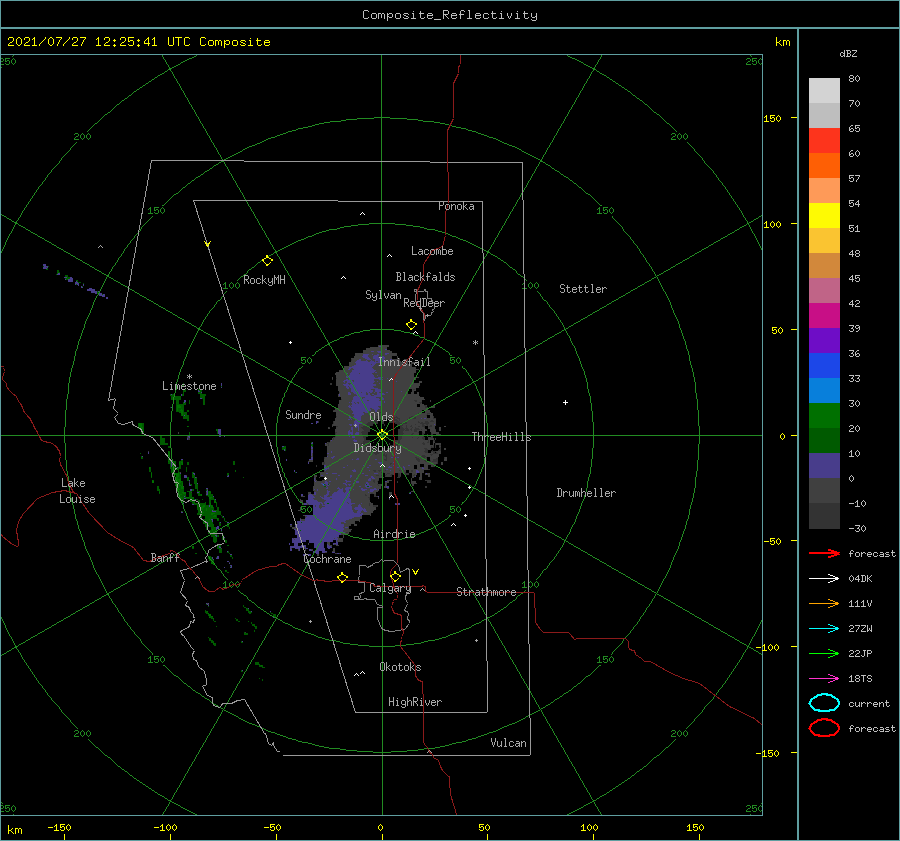
Task: Click the RedDeer city label
Action: click(424, 303)
